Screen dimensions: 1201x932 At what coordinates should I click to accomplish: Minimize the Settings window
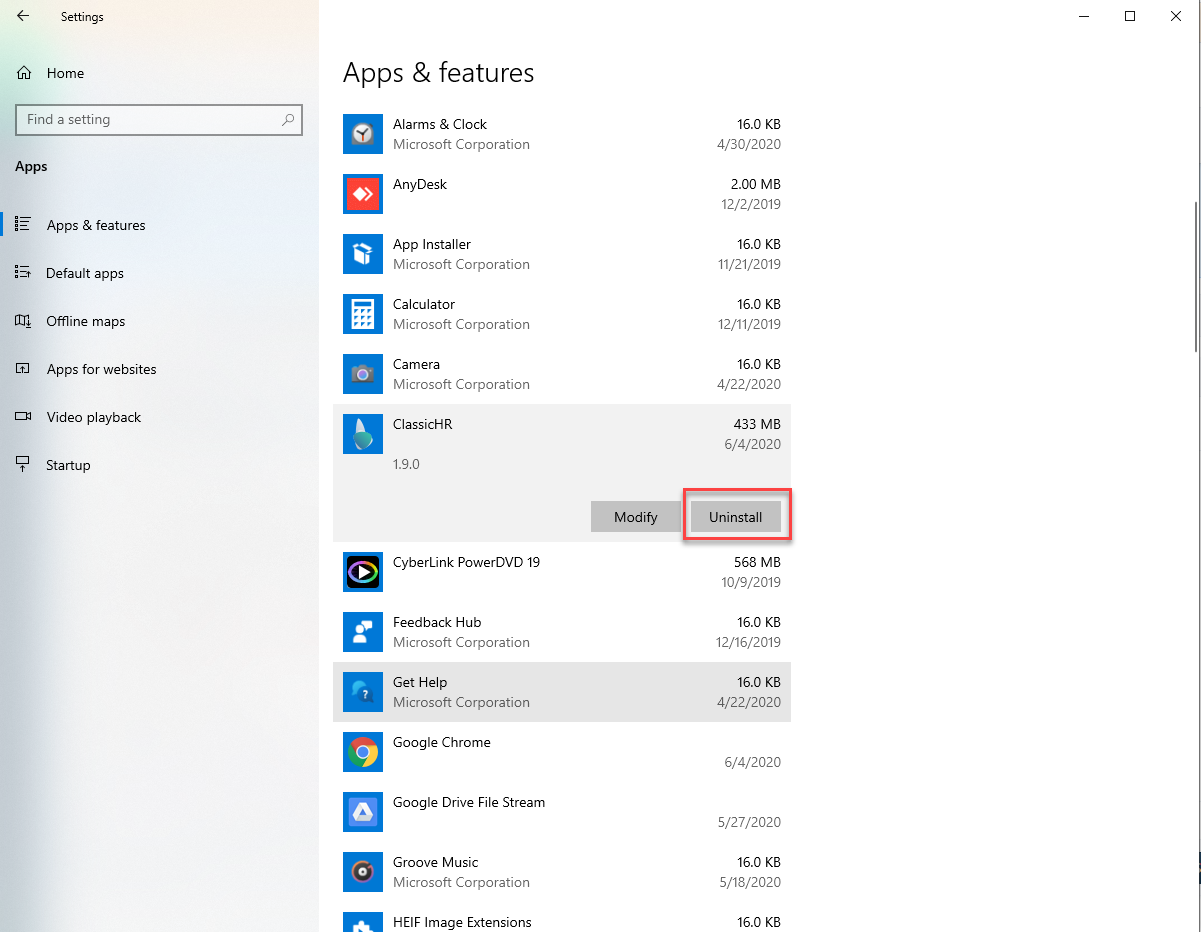pos(1084,16)
